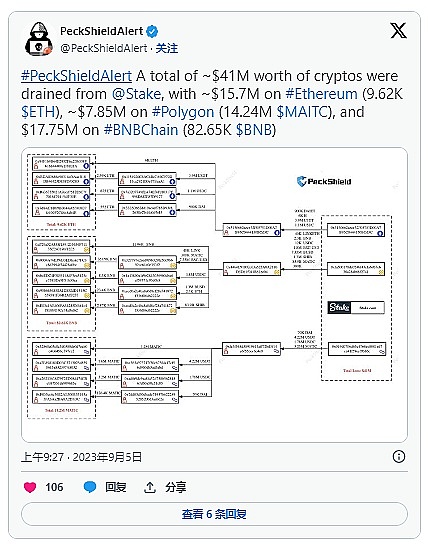Click the tweet timestamp 上午9:27

(x=42, y=457)
